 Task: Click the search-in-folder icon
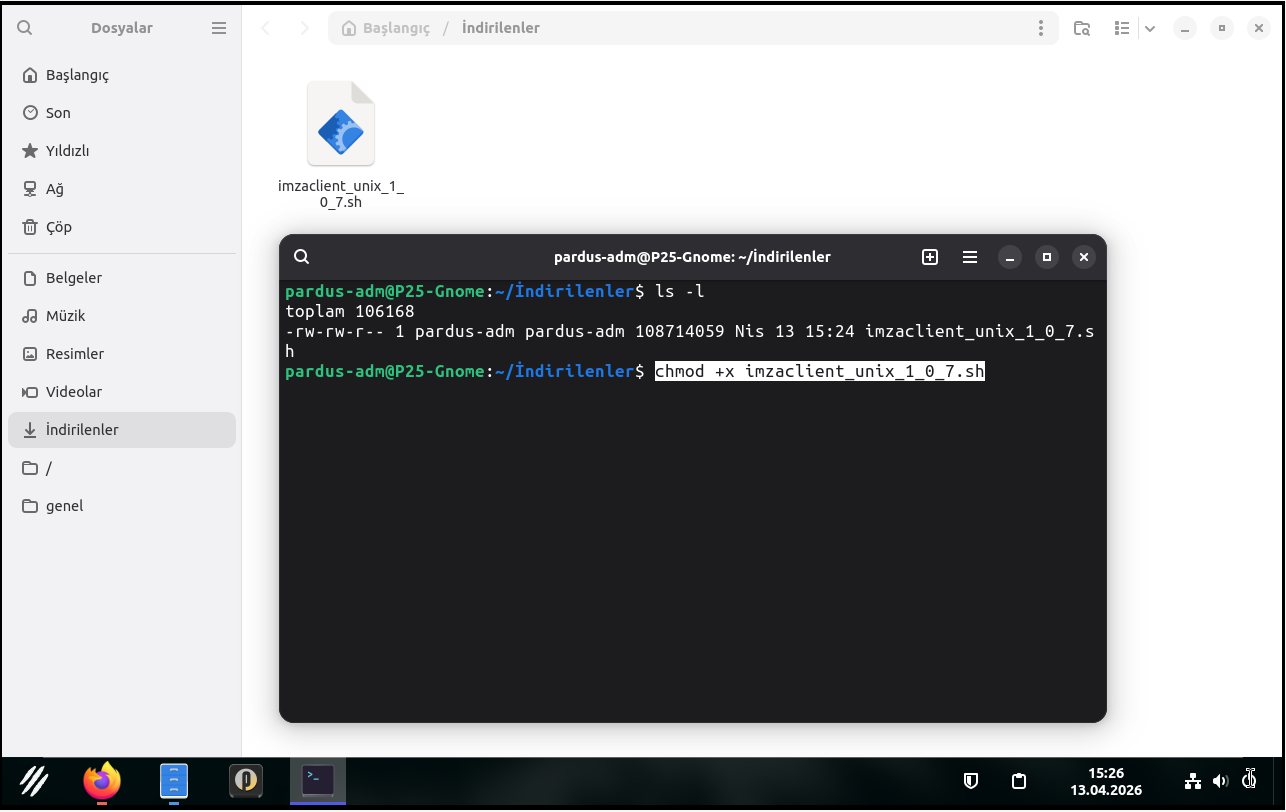coord(1082,28)
